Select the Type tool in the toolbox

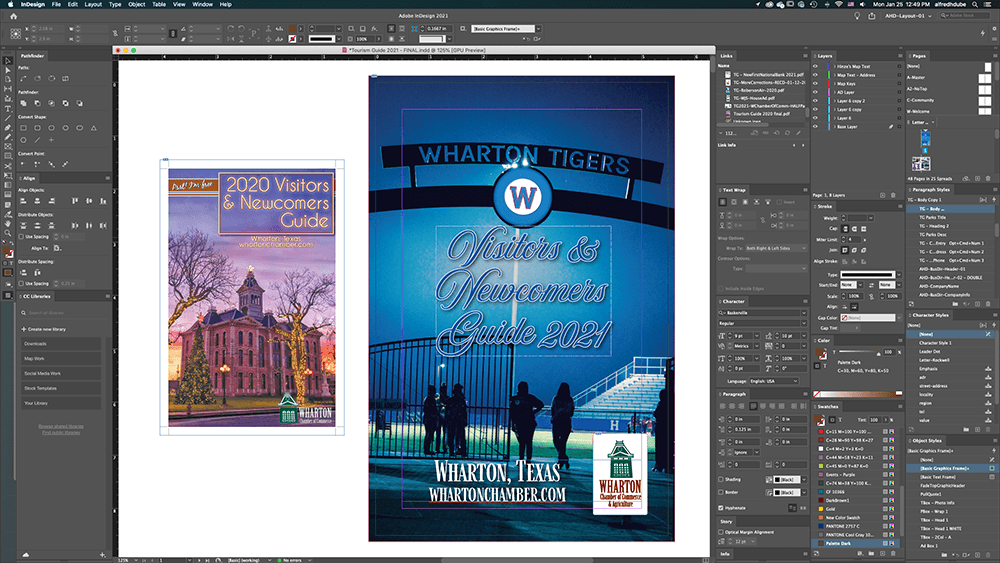[8, 108]
